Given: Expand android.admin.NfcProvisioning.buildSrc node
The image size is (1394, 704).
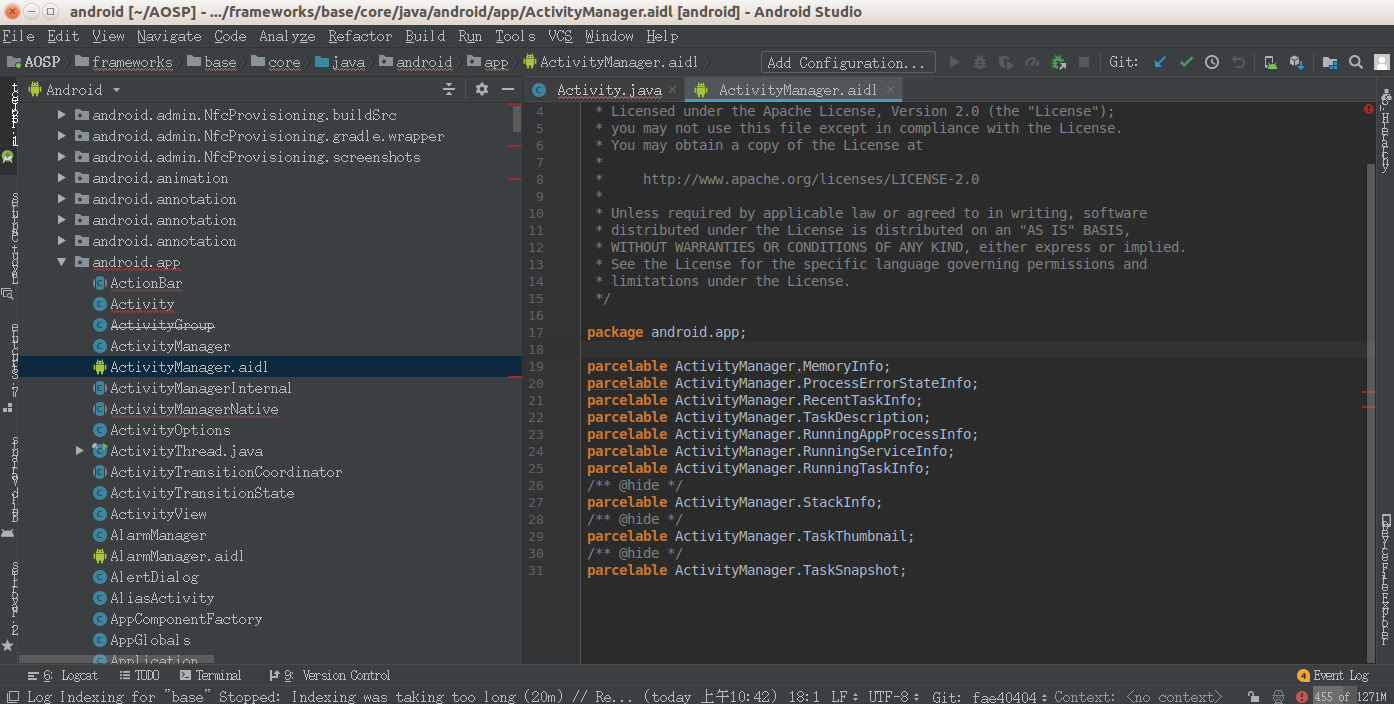Looking at the screenshot, I should [x=62, y=115].
